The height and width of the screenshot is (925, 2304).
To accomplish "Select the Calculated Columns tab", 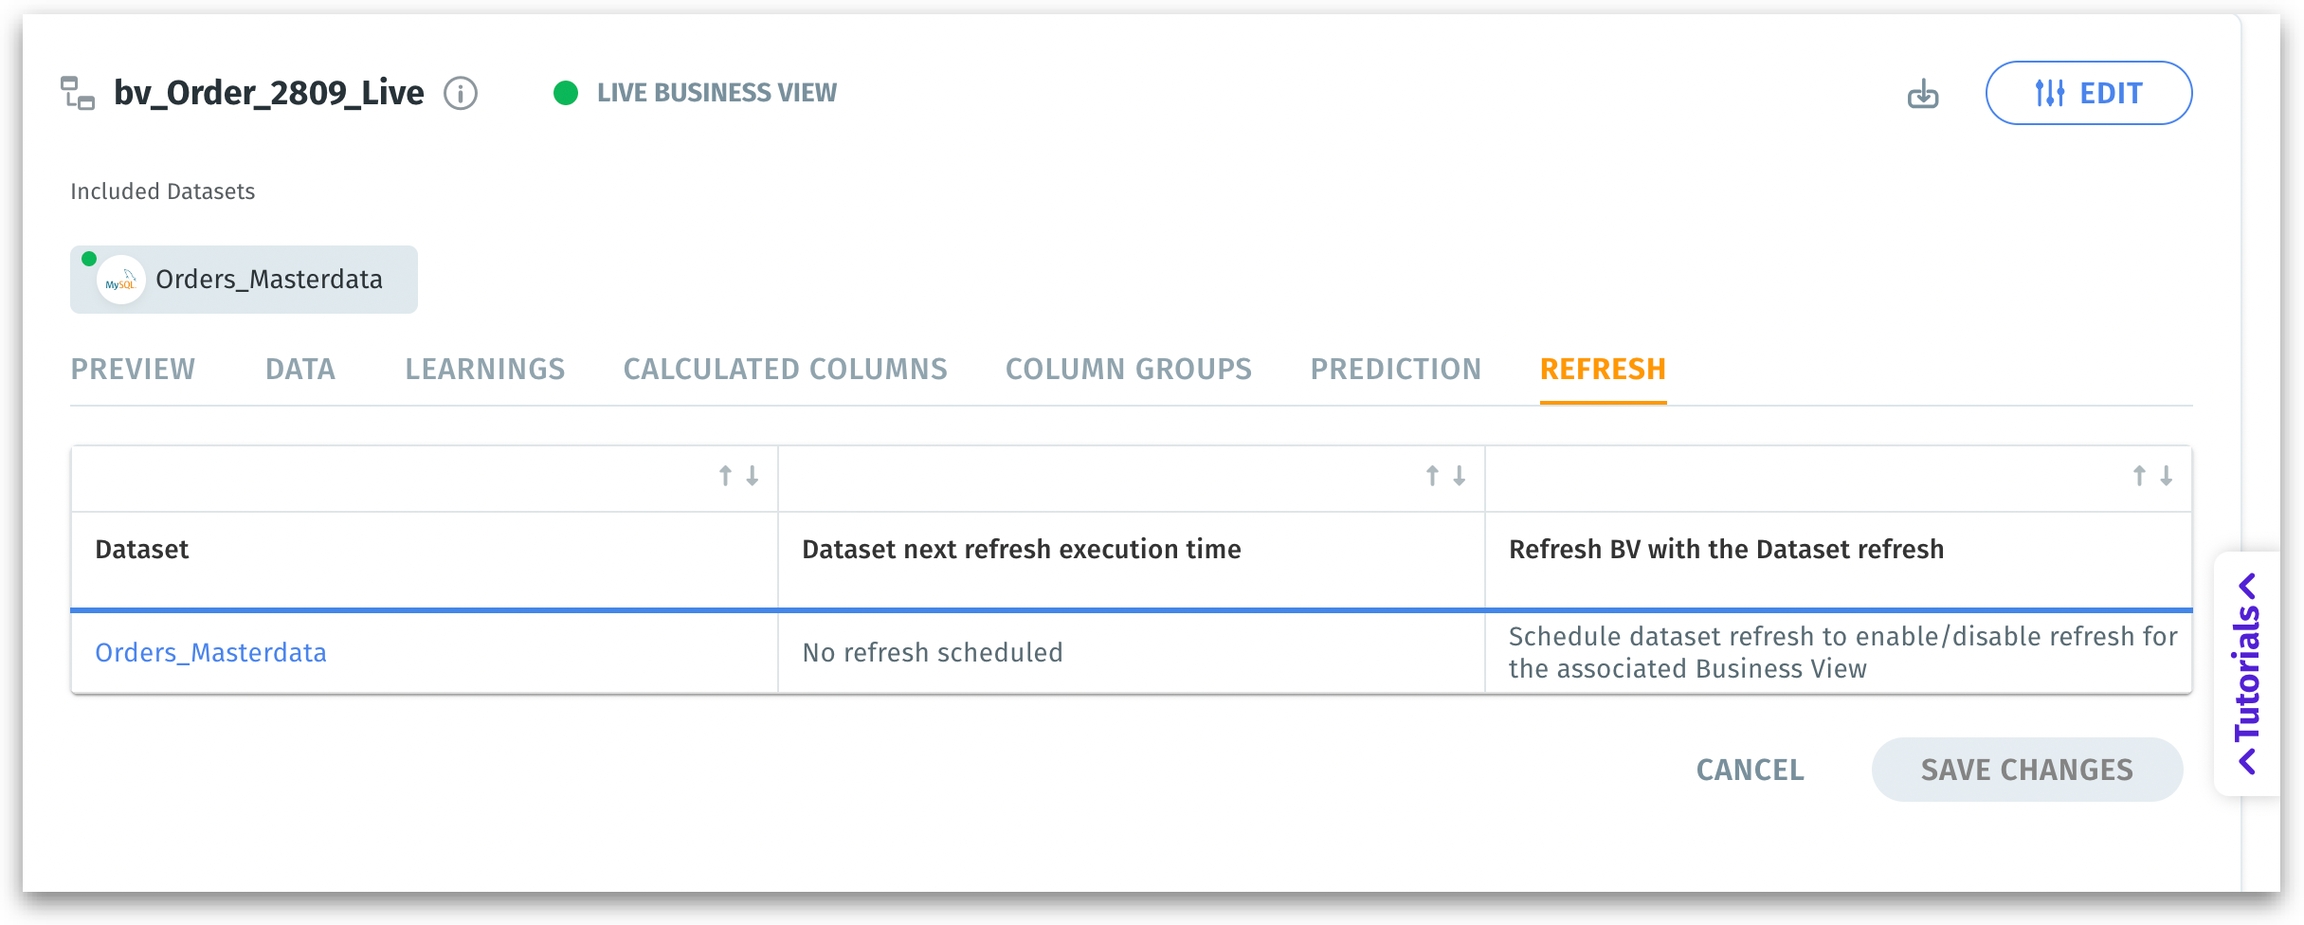I will 785,369.
